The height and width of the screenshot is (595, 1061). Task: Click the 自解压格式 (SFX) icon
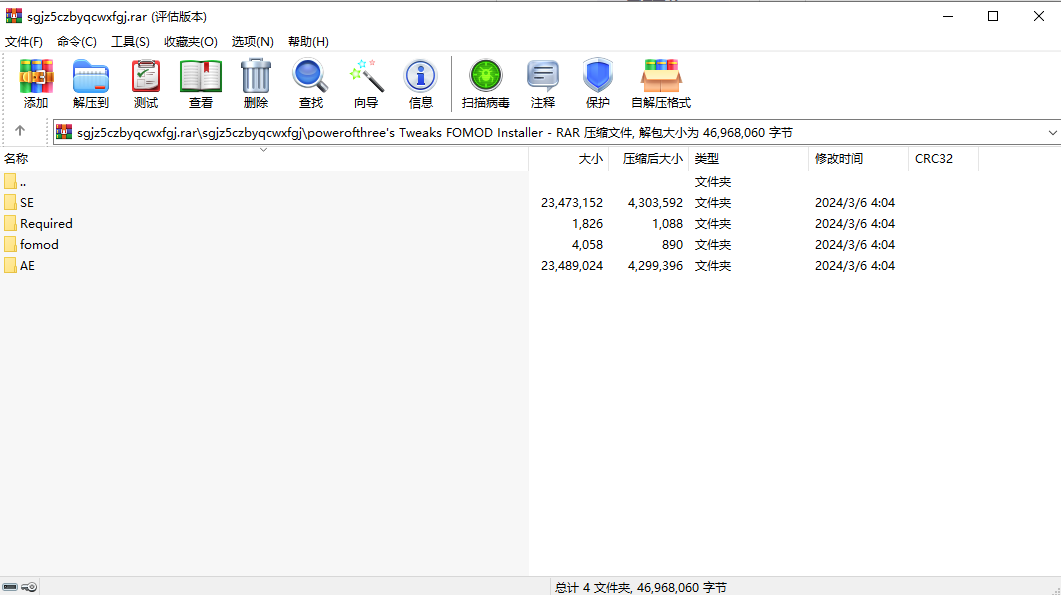pyautogui.click(x=661, y=83)
